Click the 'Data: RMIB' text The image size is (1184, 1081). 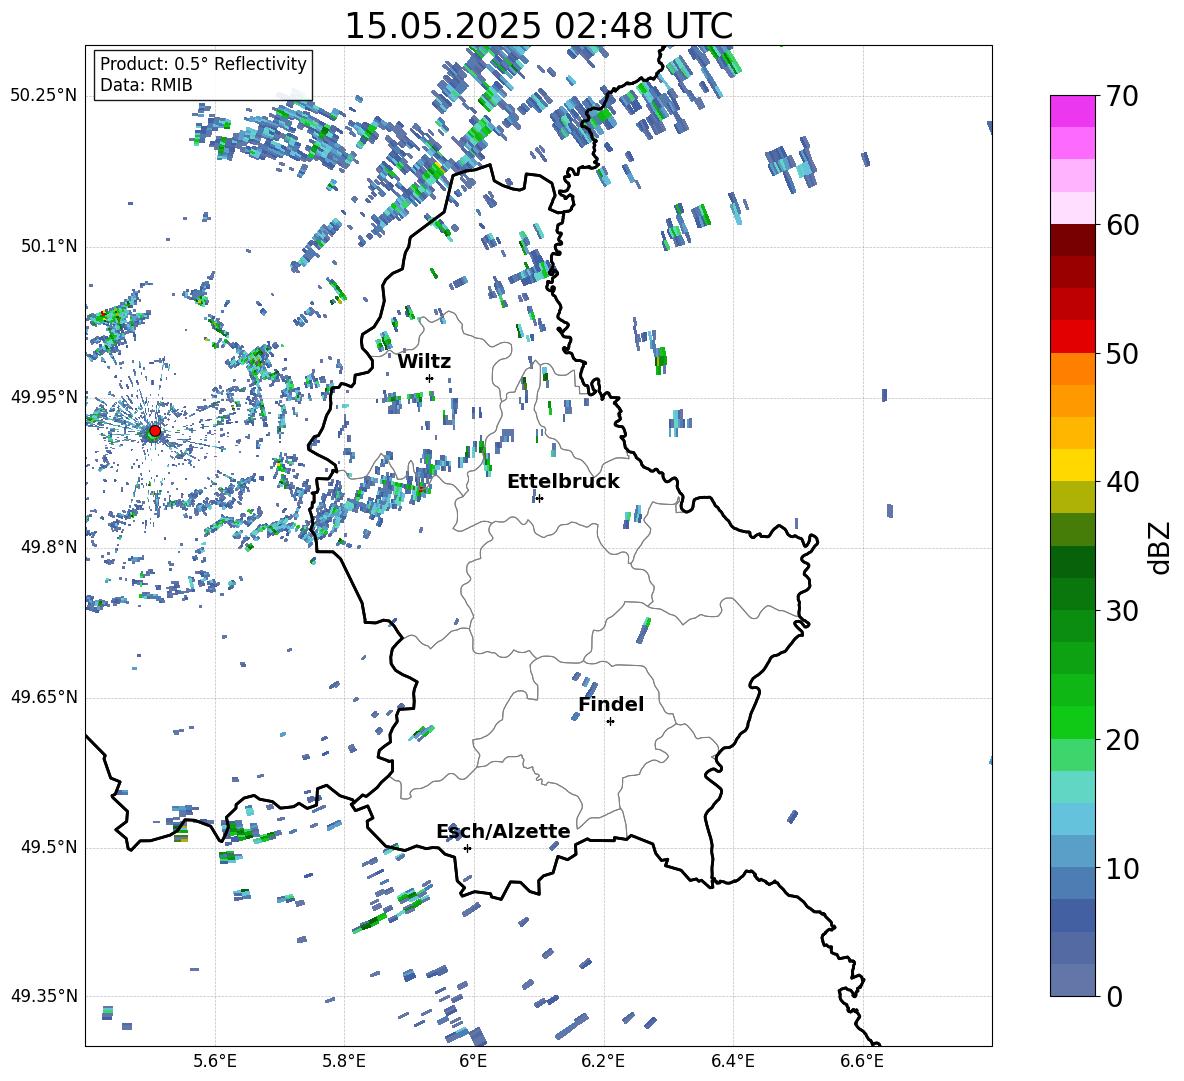[x=146, y=85]
